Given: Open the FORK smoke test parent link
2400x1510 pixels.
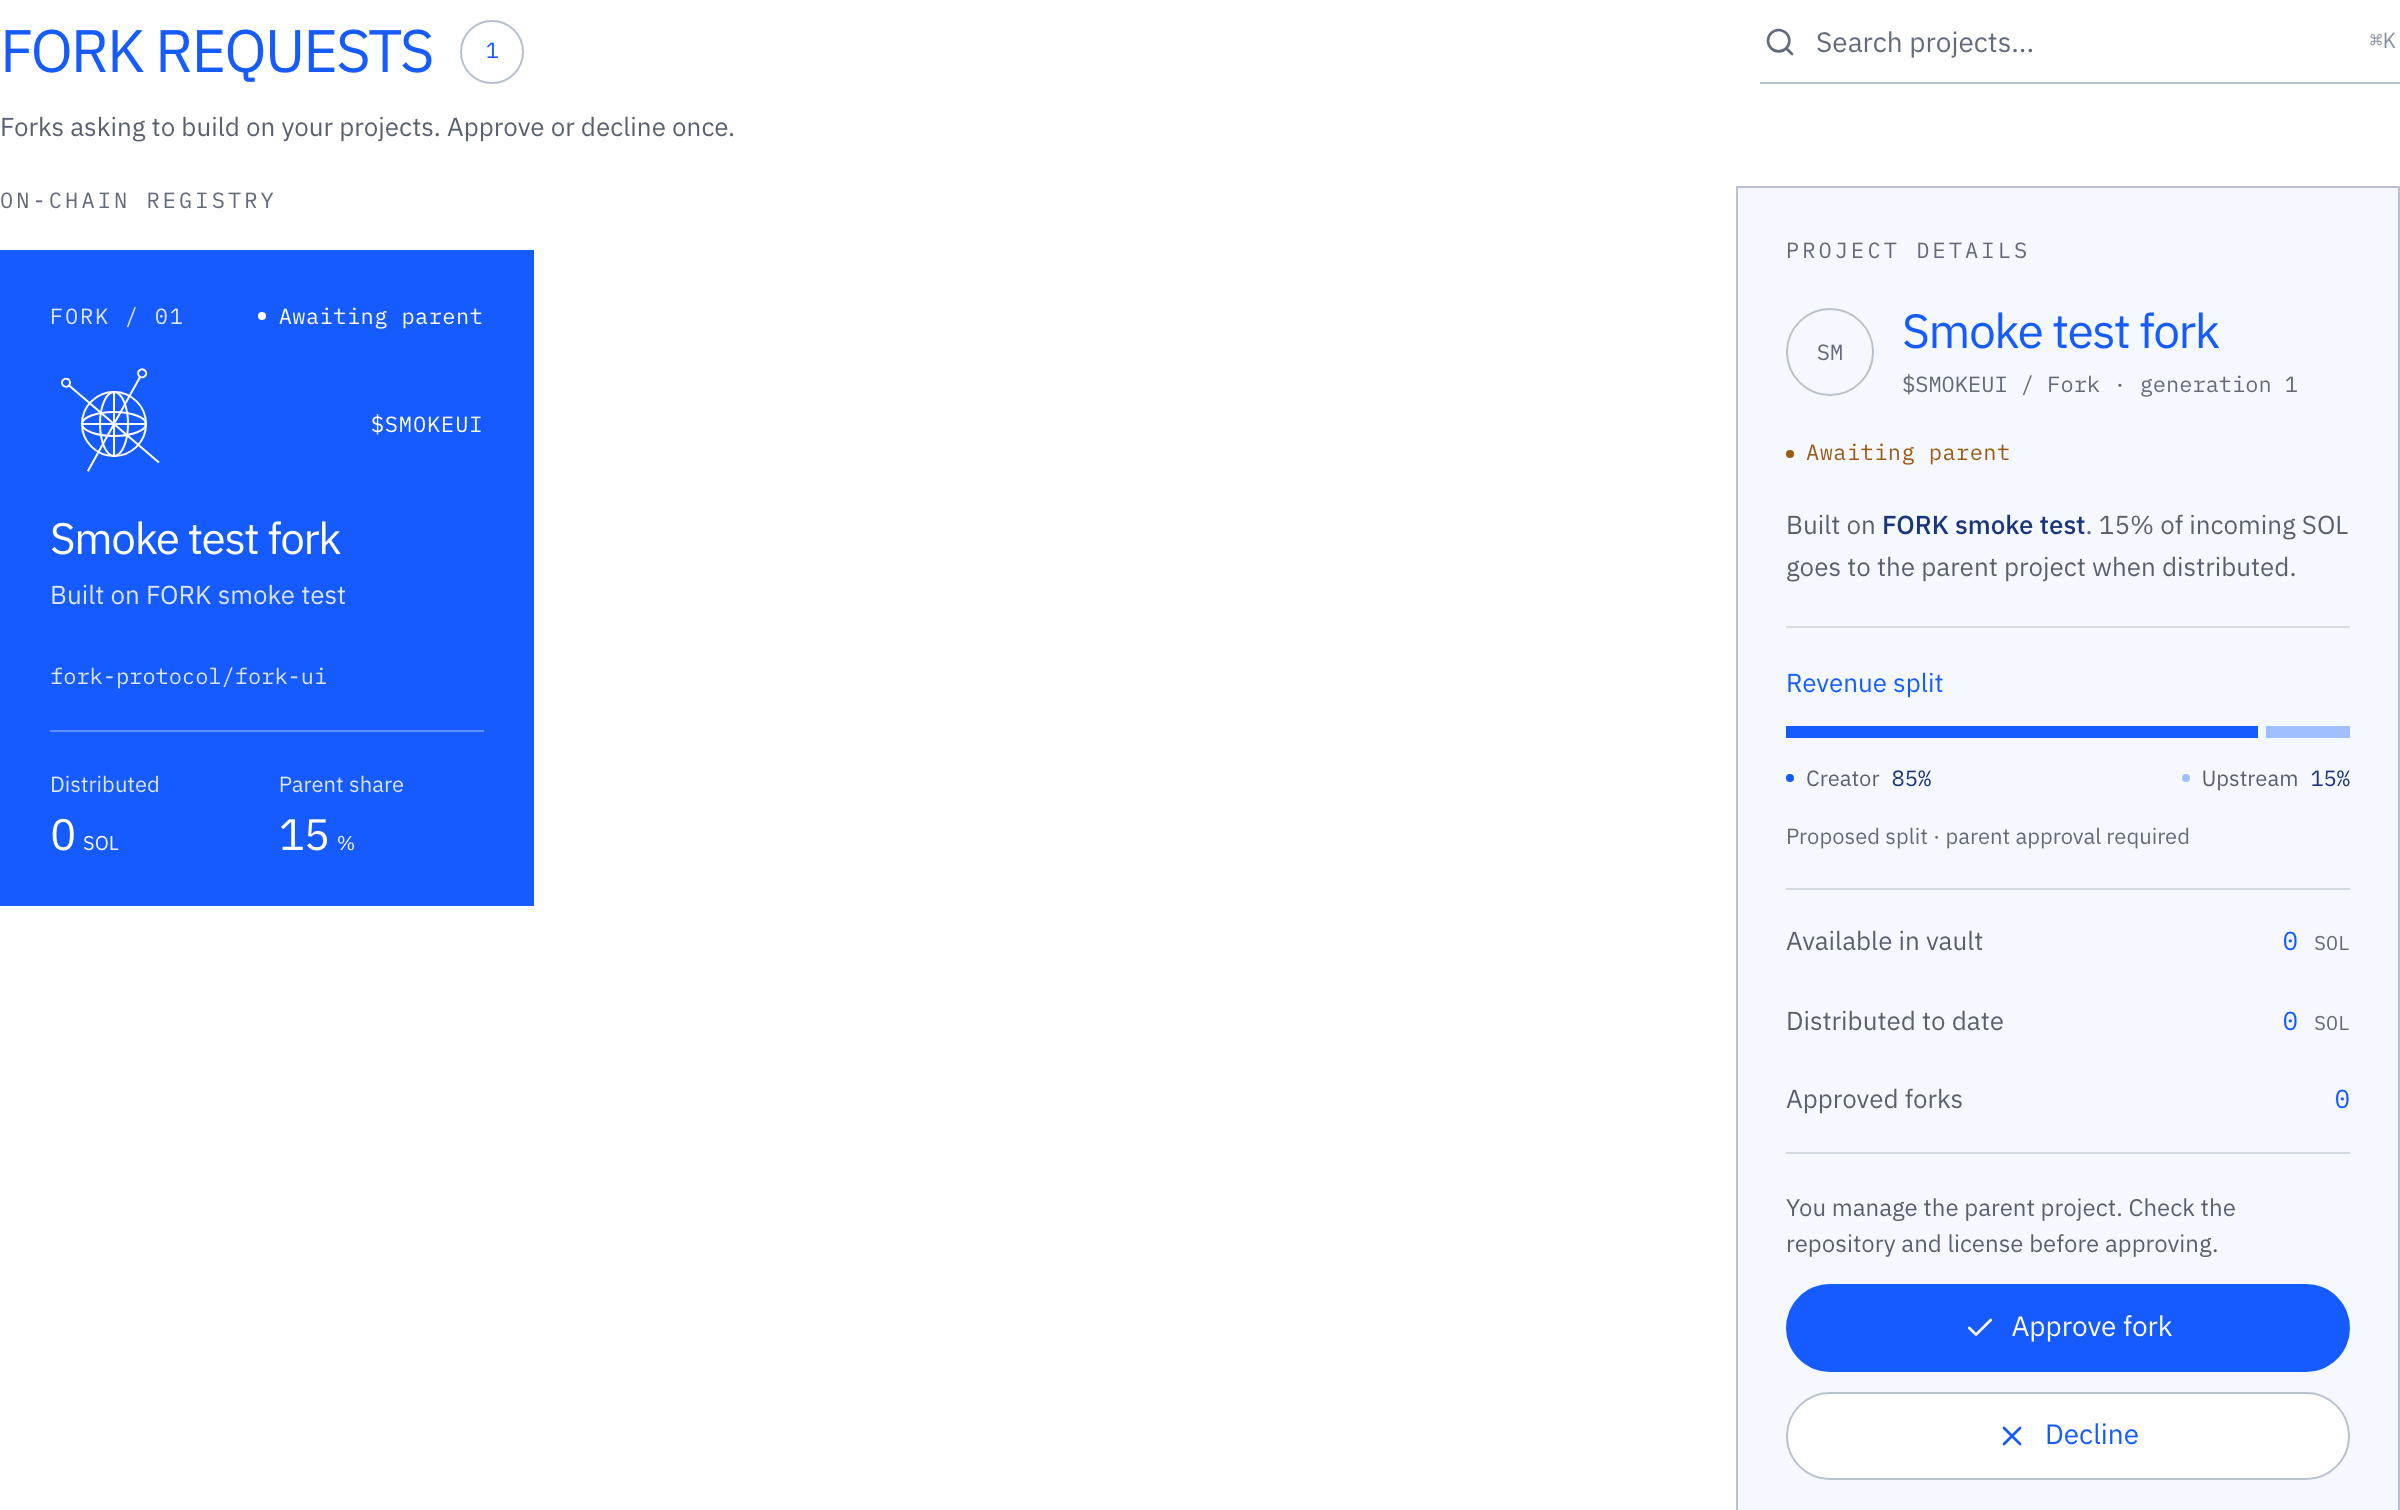Looking at the screenshot, I should (x=1982, y=525).
